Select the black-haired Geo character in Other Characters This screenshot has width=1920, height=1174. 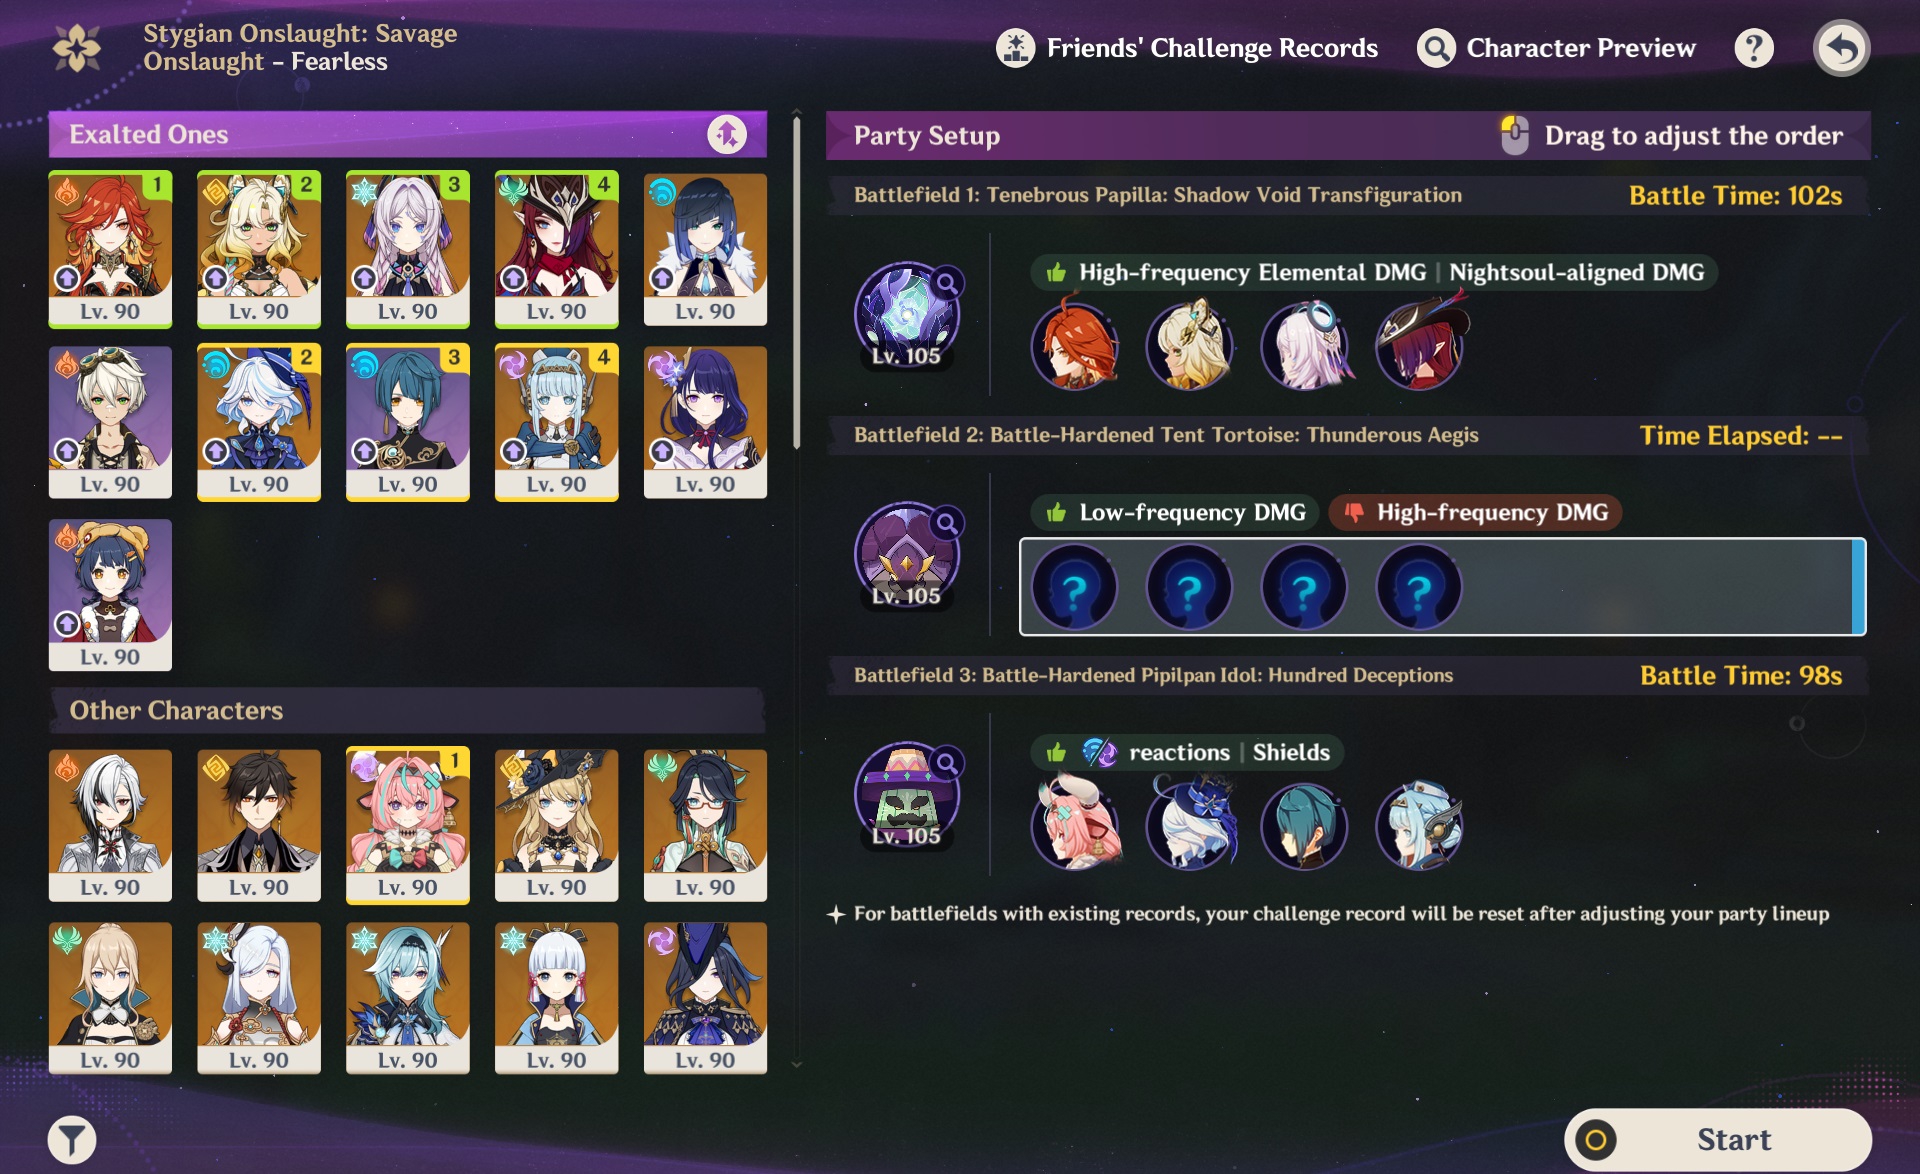point(259,825)
